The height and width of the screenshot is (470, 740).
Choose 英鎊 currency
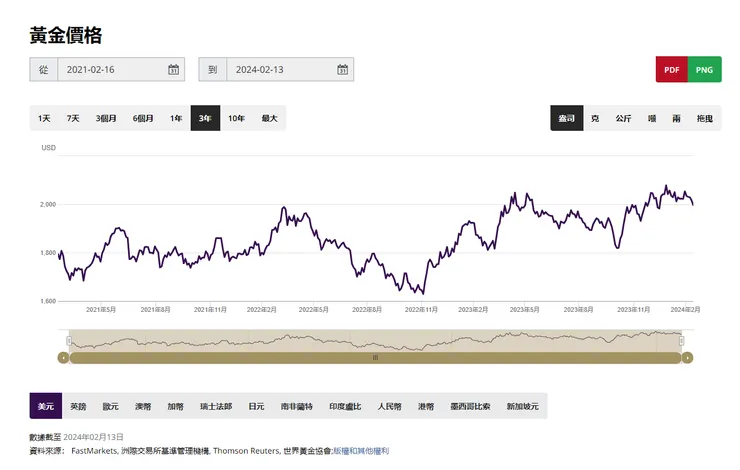click(78, 406)
